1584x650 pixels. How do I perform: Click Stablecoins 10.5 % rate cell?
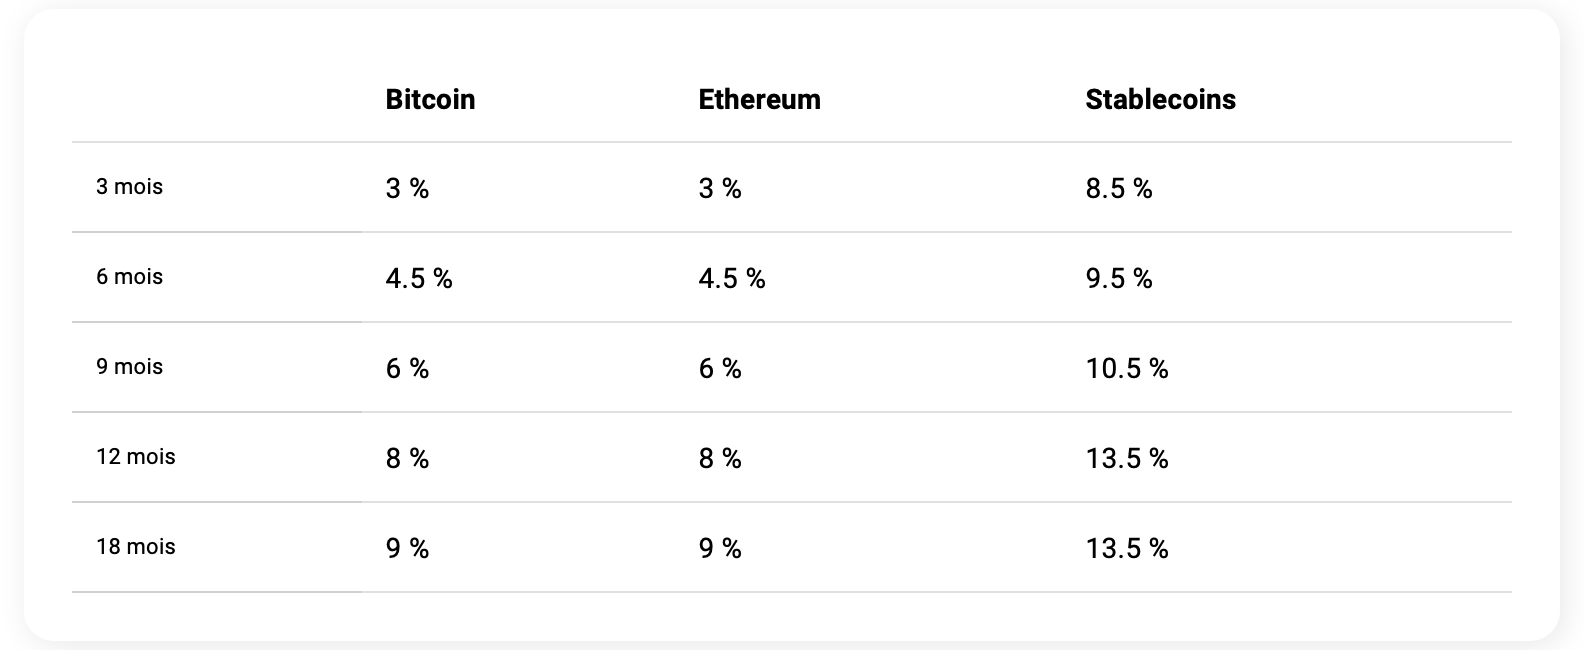click(1126, 368)
